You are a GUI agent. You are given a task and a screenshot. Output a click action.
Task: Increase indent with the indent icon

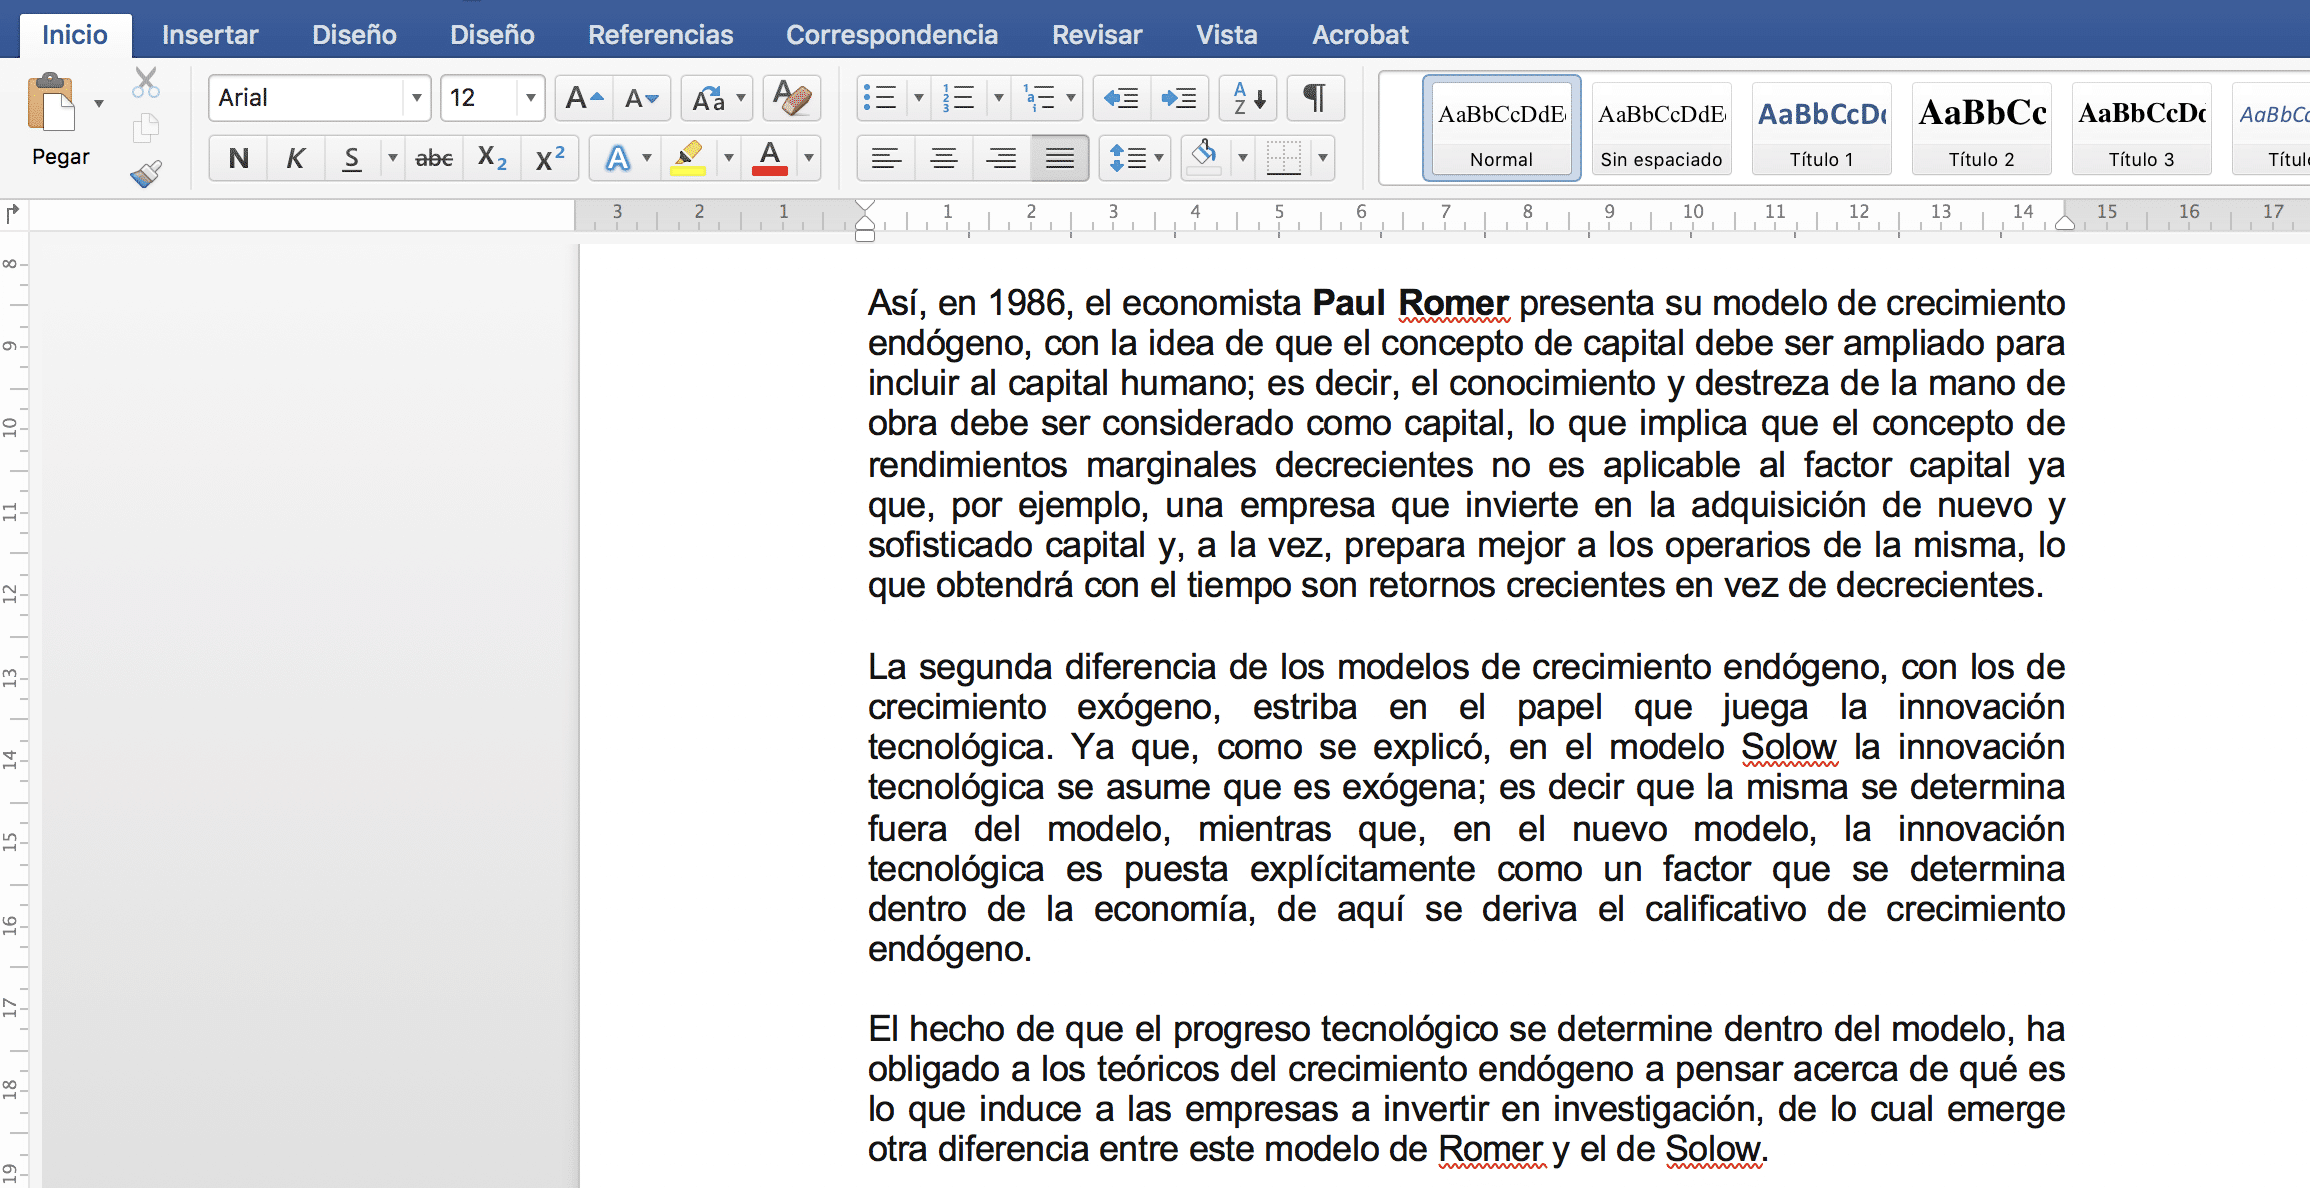click(x=1179, y=98)
